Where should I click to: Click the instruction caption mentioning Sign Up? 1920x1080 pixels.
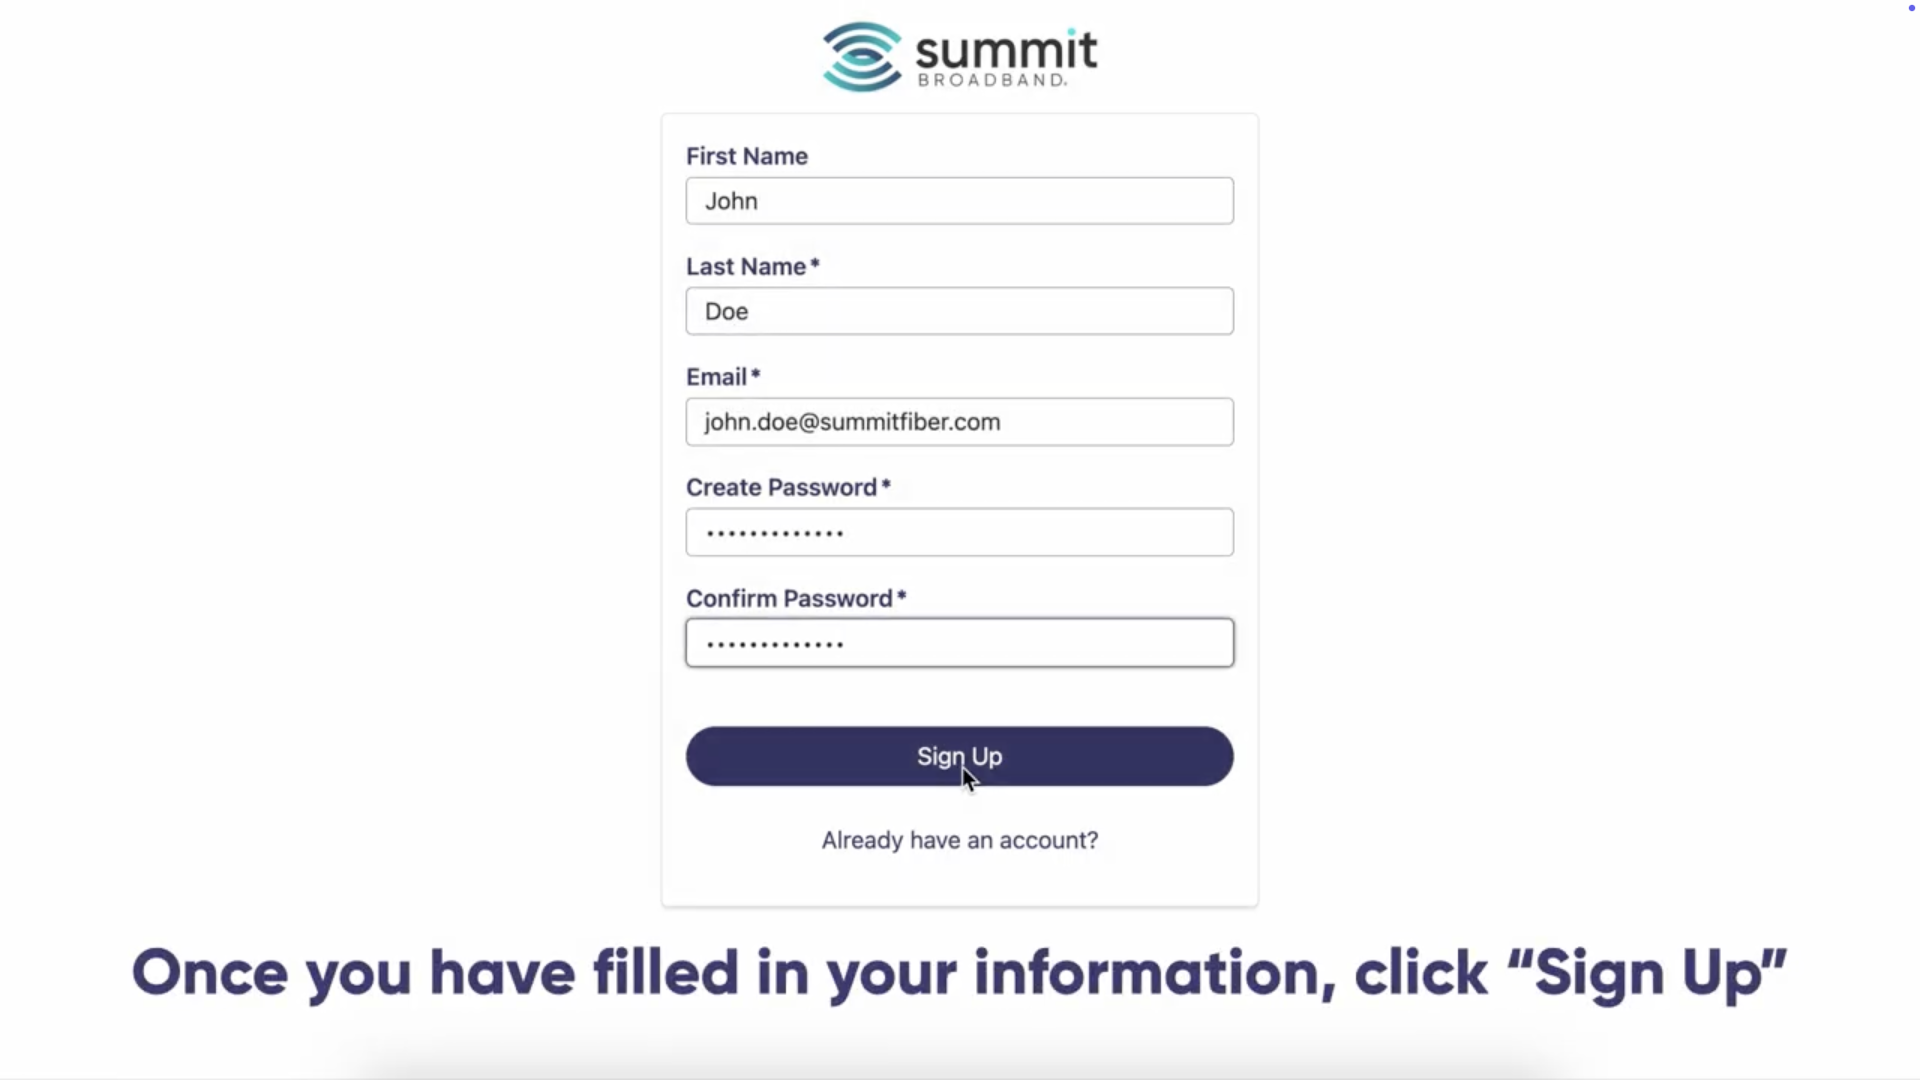(959, 973)
